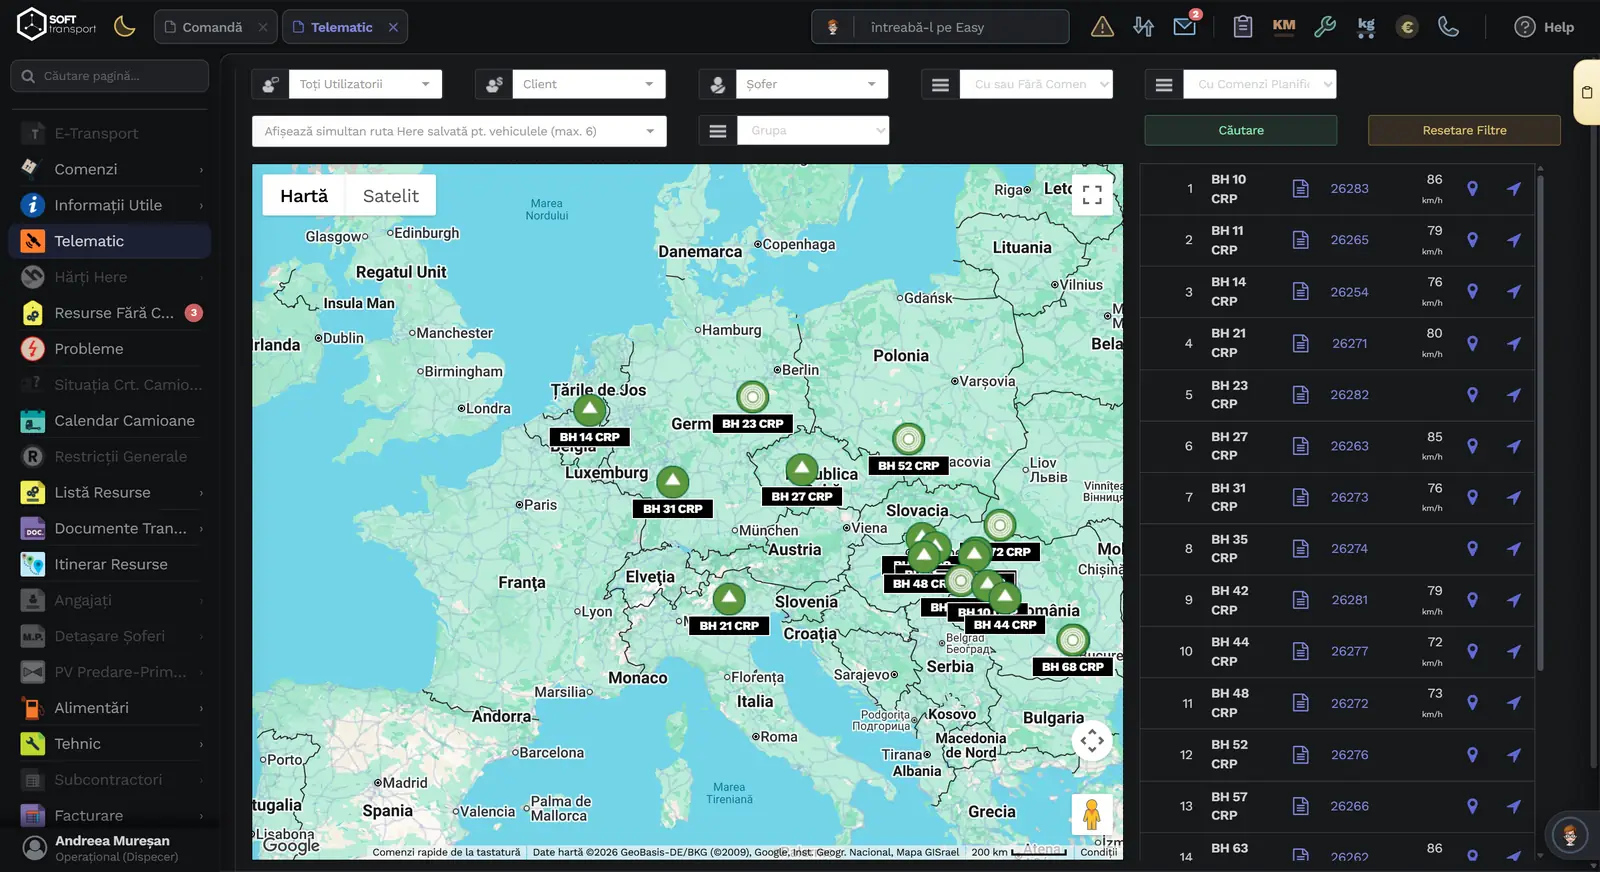
Task: Open the warning alerts triangle icon
Action: tap(1102, 27)
